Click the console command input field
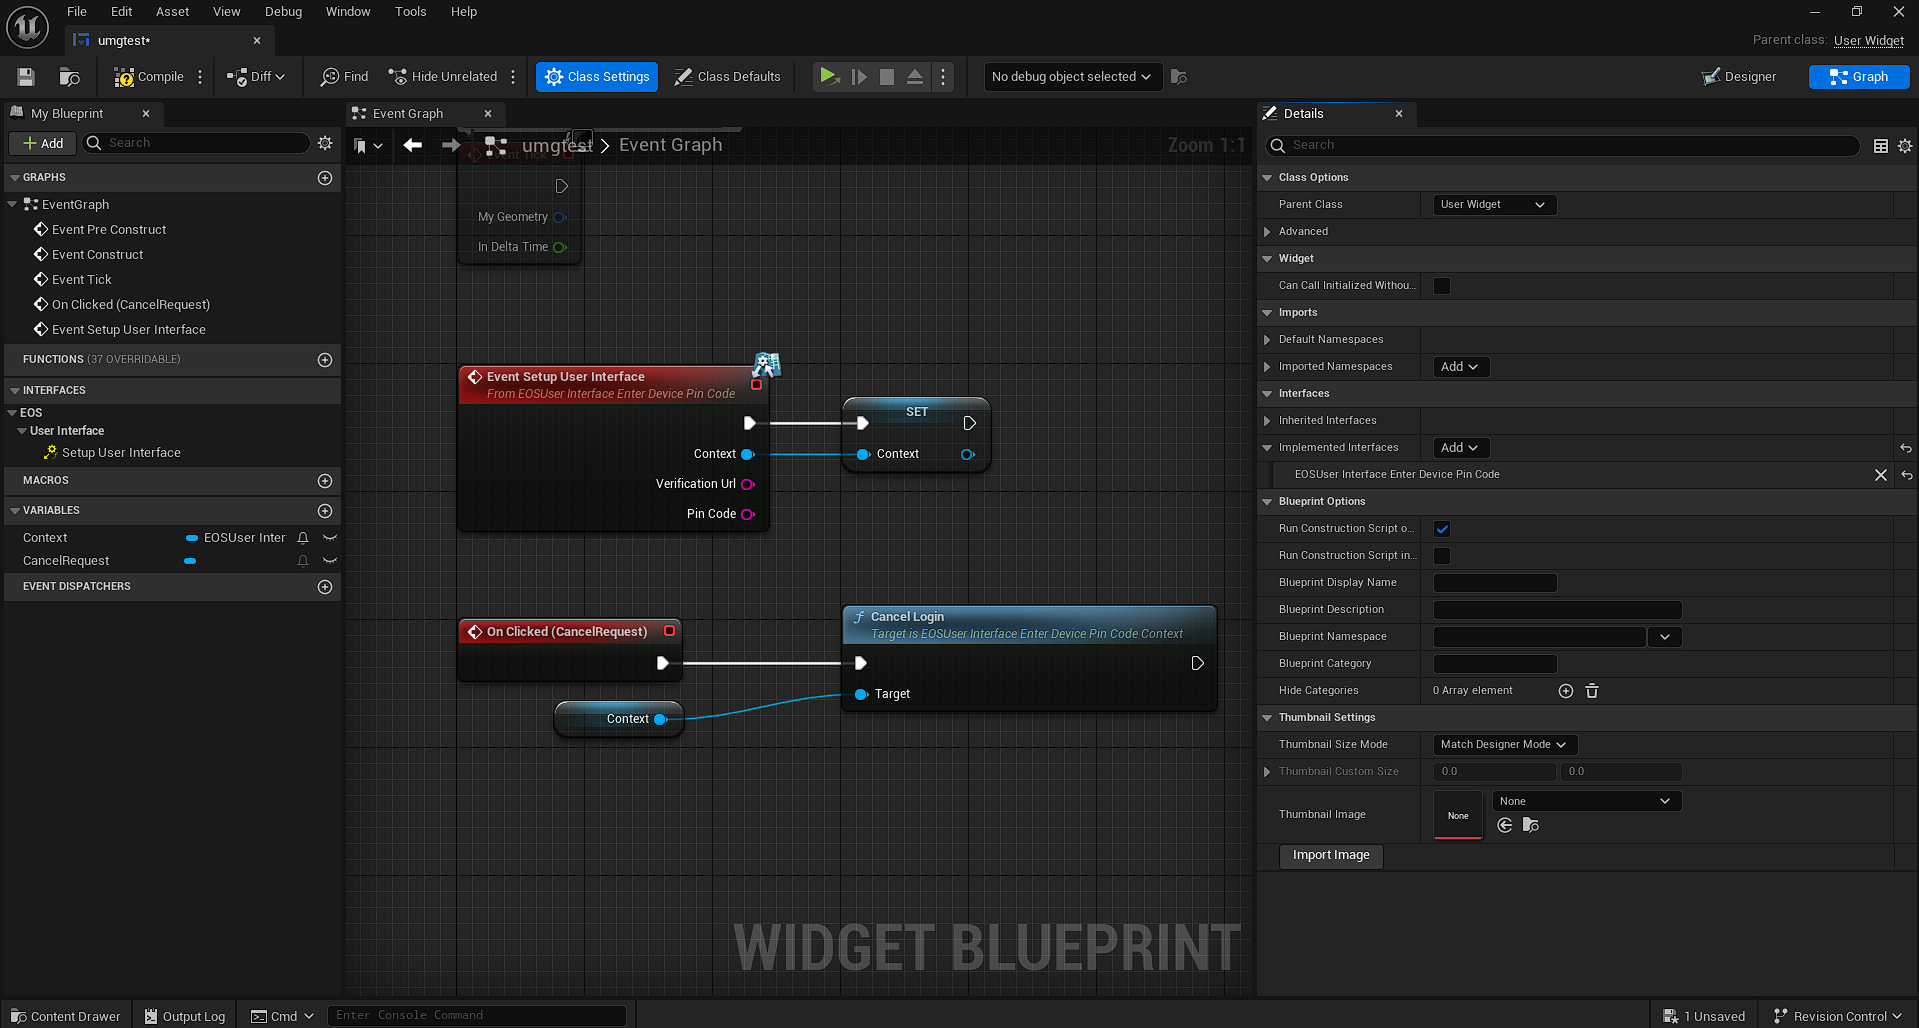This screenshot has width=1919, height=1028. point(478,1014)
